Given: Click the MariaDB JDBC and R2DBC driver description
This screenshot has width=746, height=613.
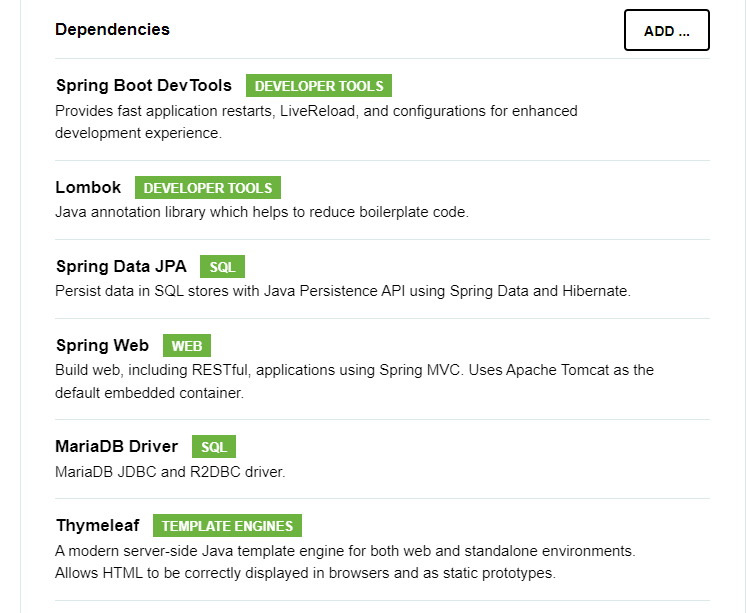Looking at the screenshot, I should tap(170, 471).
